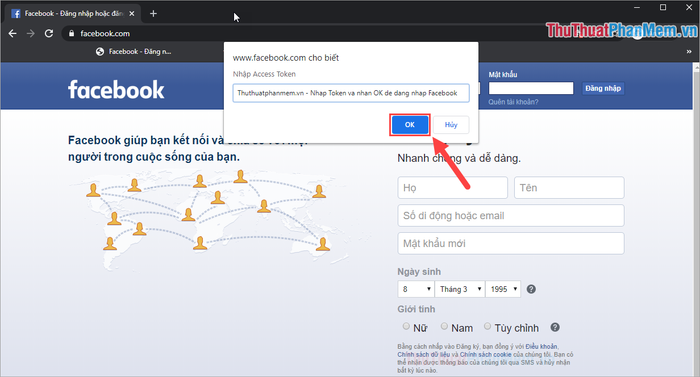The image size is (700, 377).
Task: Click the birthday help question mark icon
Action: (531, 289)
